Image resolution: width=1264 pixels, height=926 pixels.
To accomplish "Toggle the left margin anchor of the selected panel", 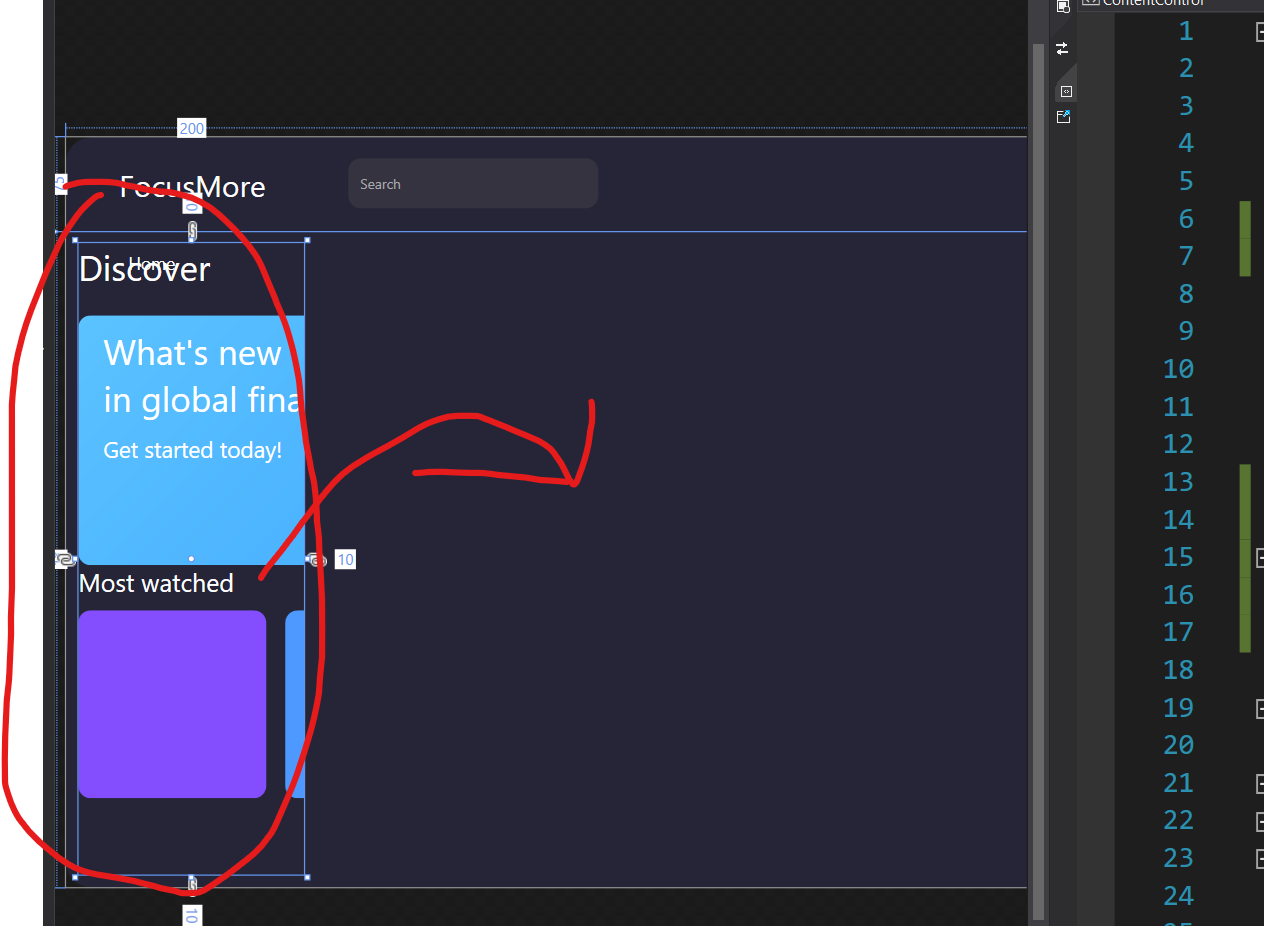I will [x=65, y=559].
